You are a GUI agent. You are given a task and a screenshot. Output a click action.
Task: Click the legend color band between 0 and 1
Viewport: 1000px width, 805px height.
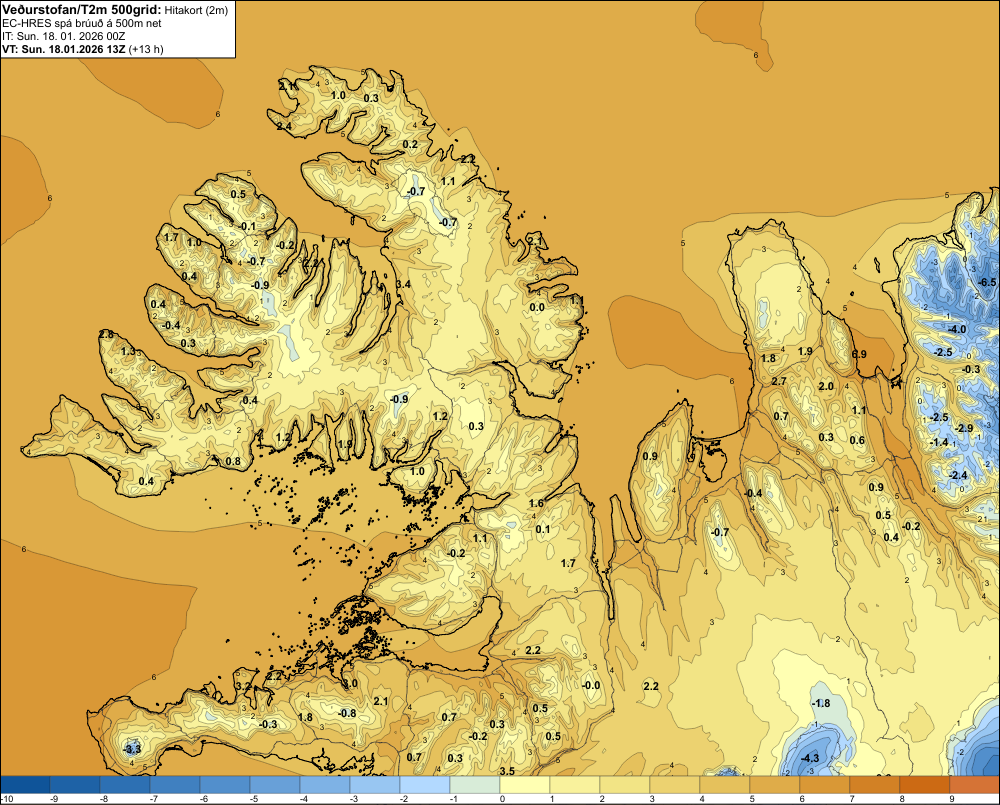click(x=525, y=784)
